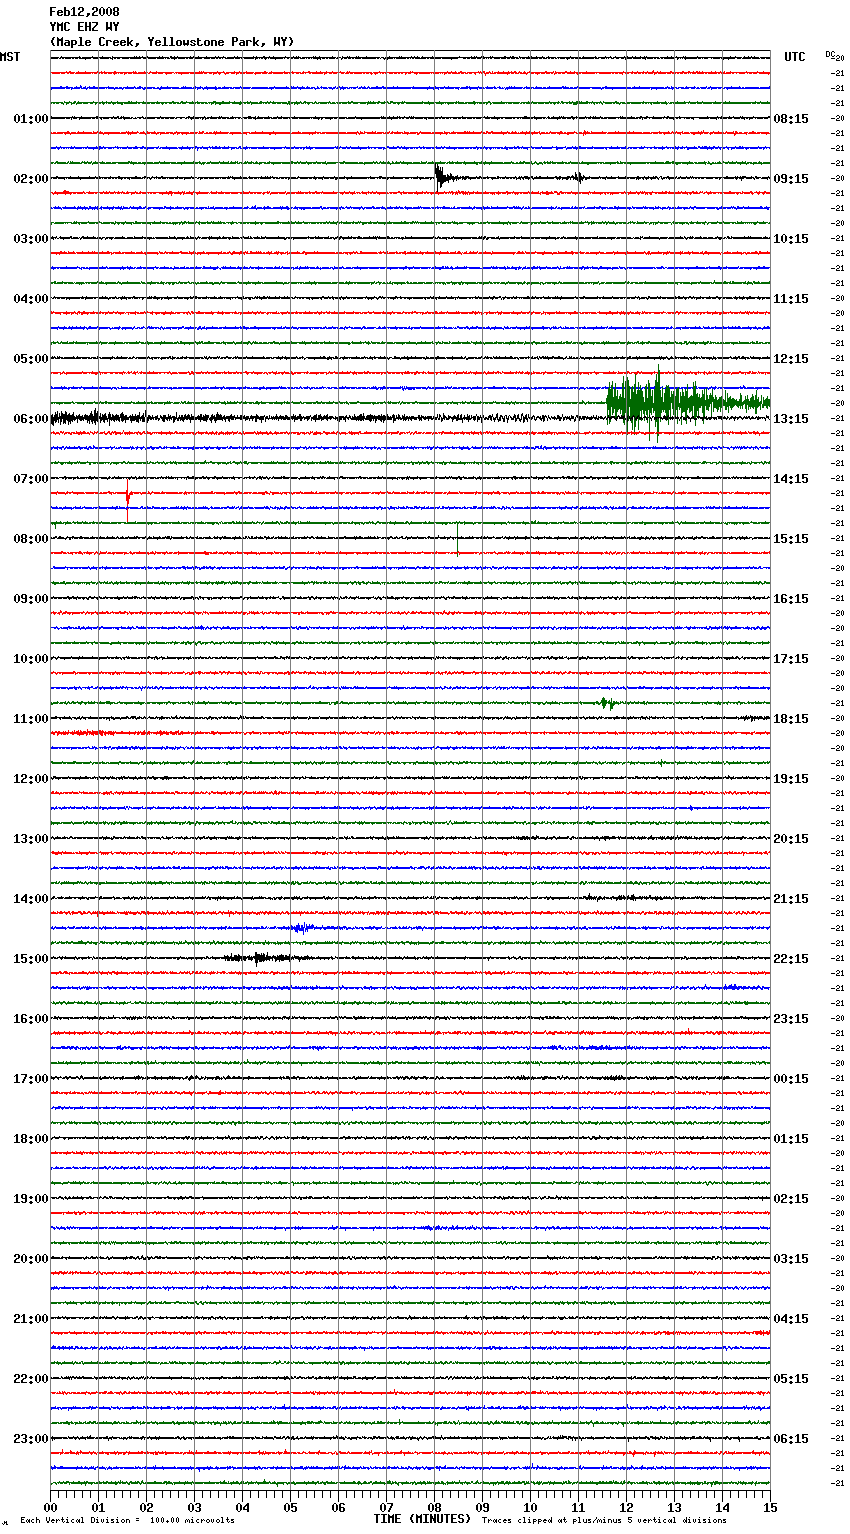Click the 14:00 MST row label
Image resolution: width=850 pixels, height=1534 pixels.
(31, 899)
